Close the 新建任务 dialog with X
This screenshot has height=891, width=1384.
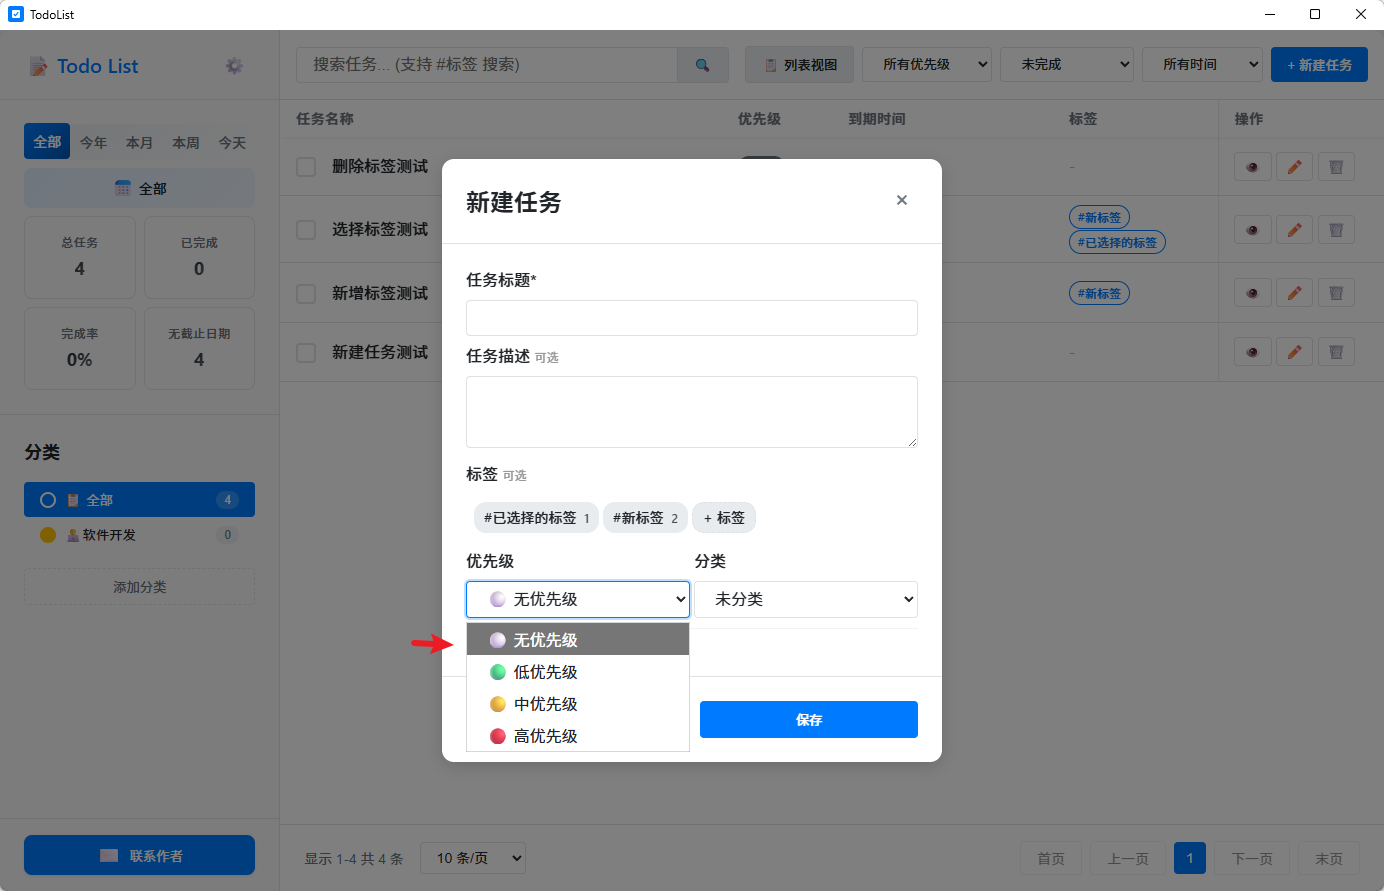point(902,200)
